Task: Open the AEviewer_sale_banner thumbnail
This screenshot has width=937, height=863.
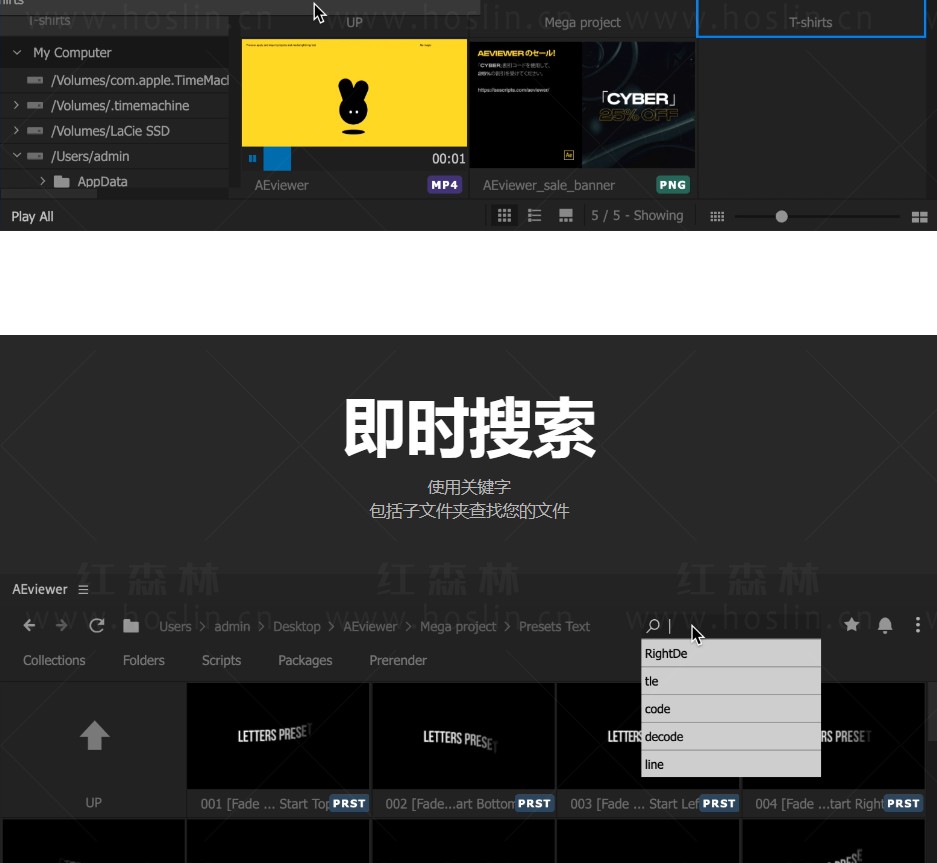Action: point(582,105)
